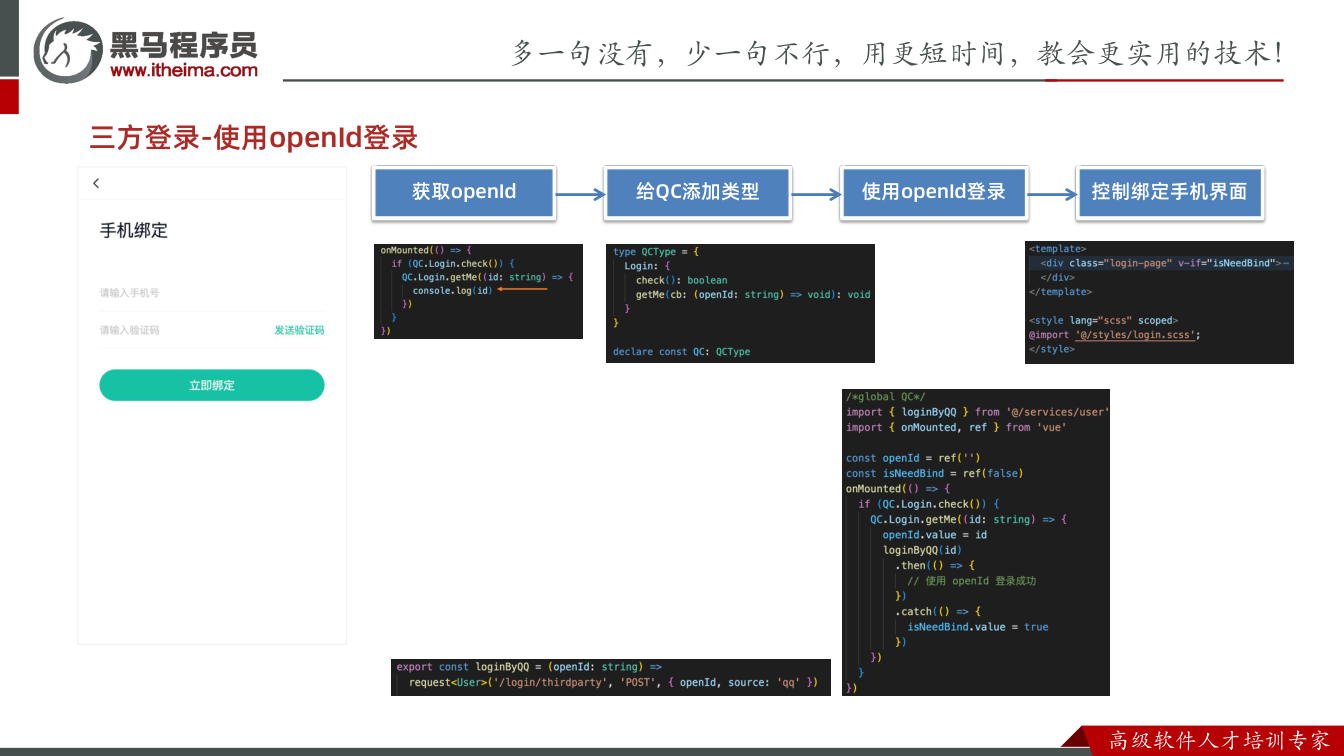The width and height of the screenshot is (1344, 756).
Task: Click the type QCType code snippet
Action: coord(740,303)
